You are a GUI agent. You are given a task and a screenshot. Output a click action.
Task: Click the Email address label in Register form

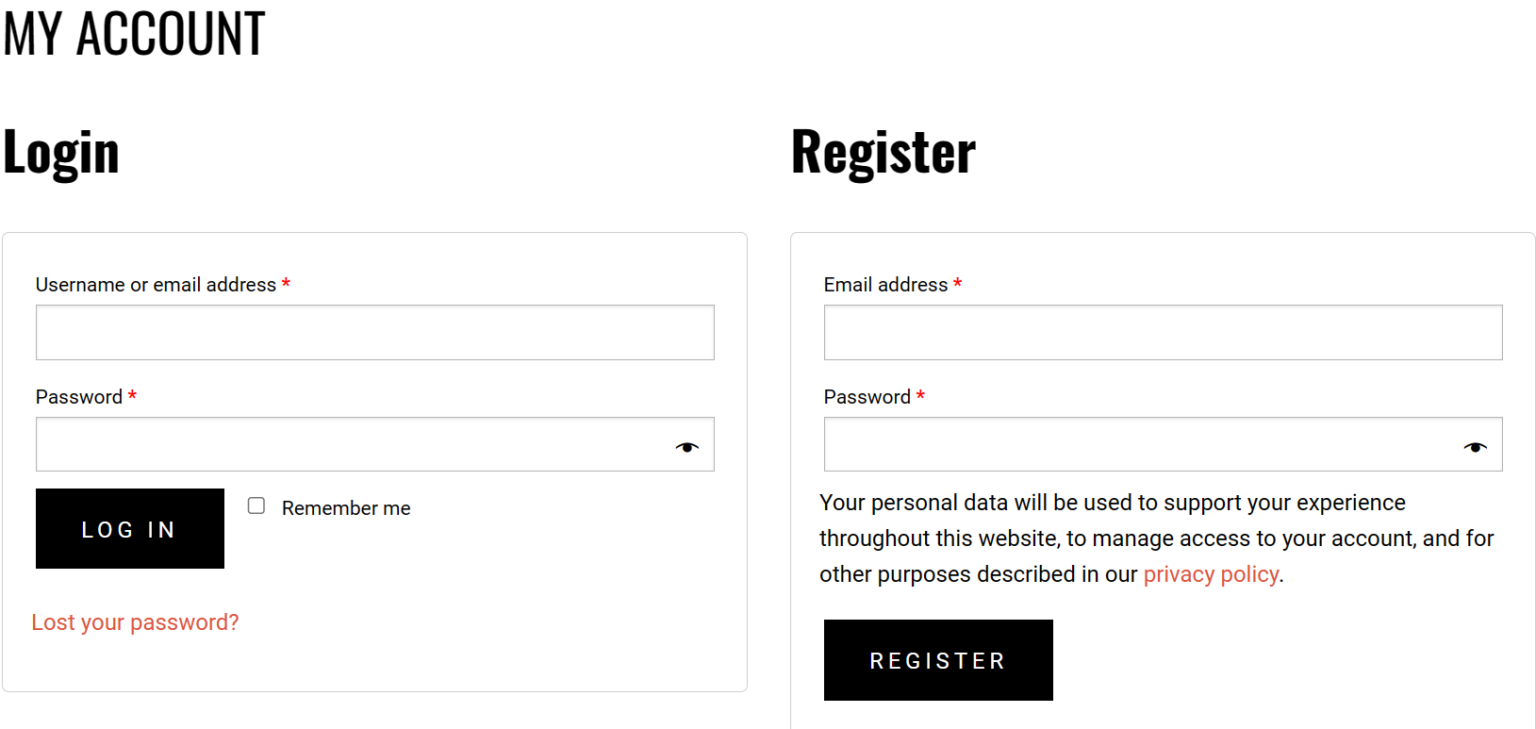click(x=885, y=285)
